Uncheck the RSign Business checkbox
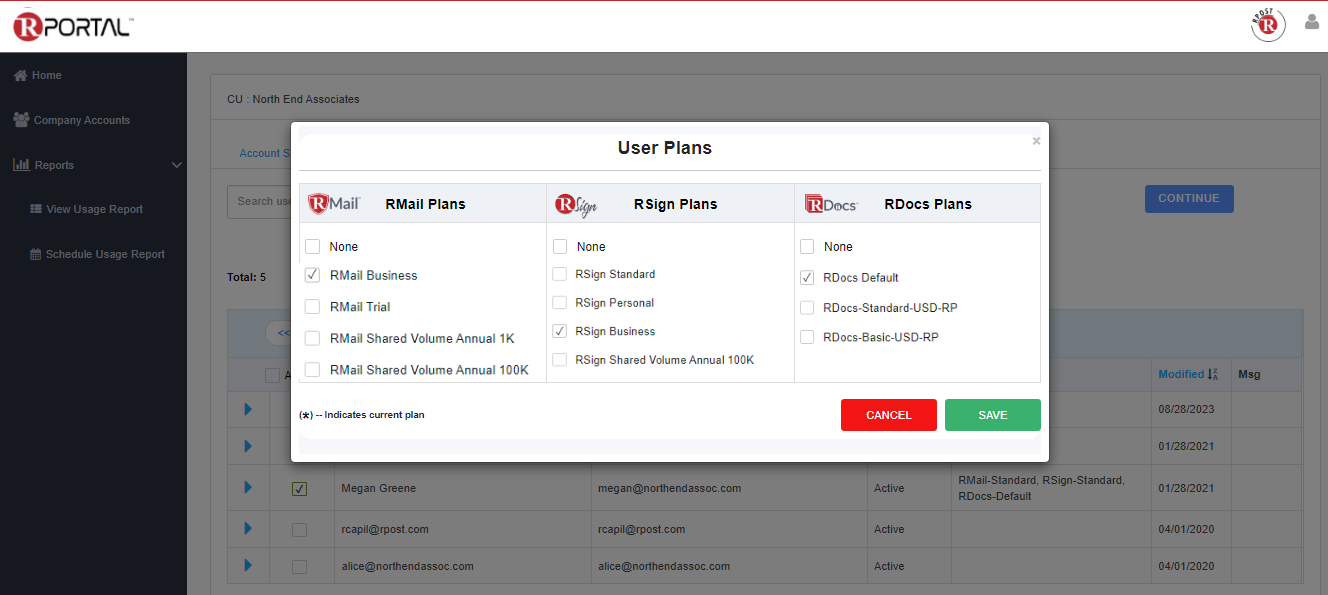The image size is (1328, 595). click(560, 331)
